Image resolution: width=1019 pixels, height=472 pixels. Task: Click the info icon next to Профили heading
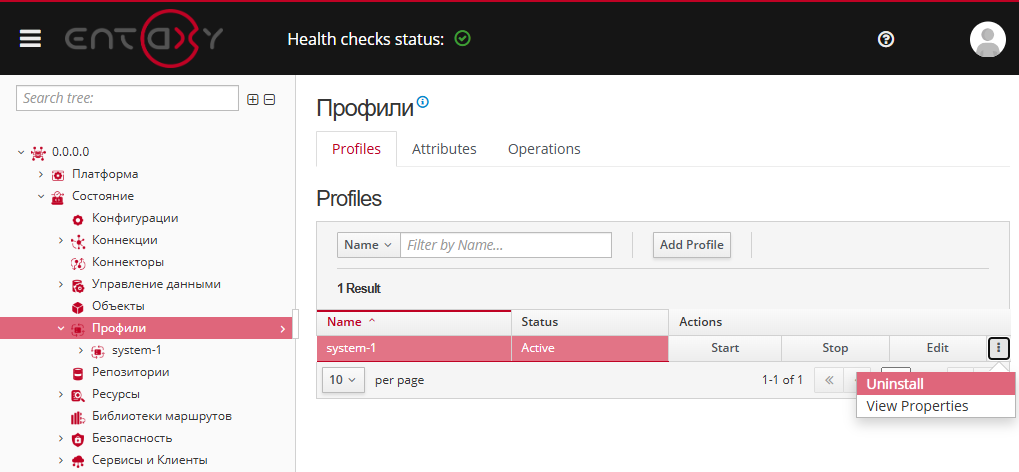tap(423, 101)
